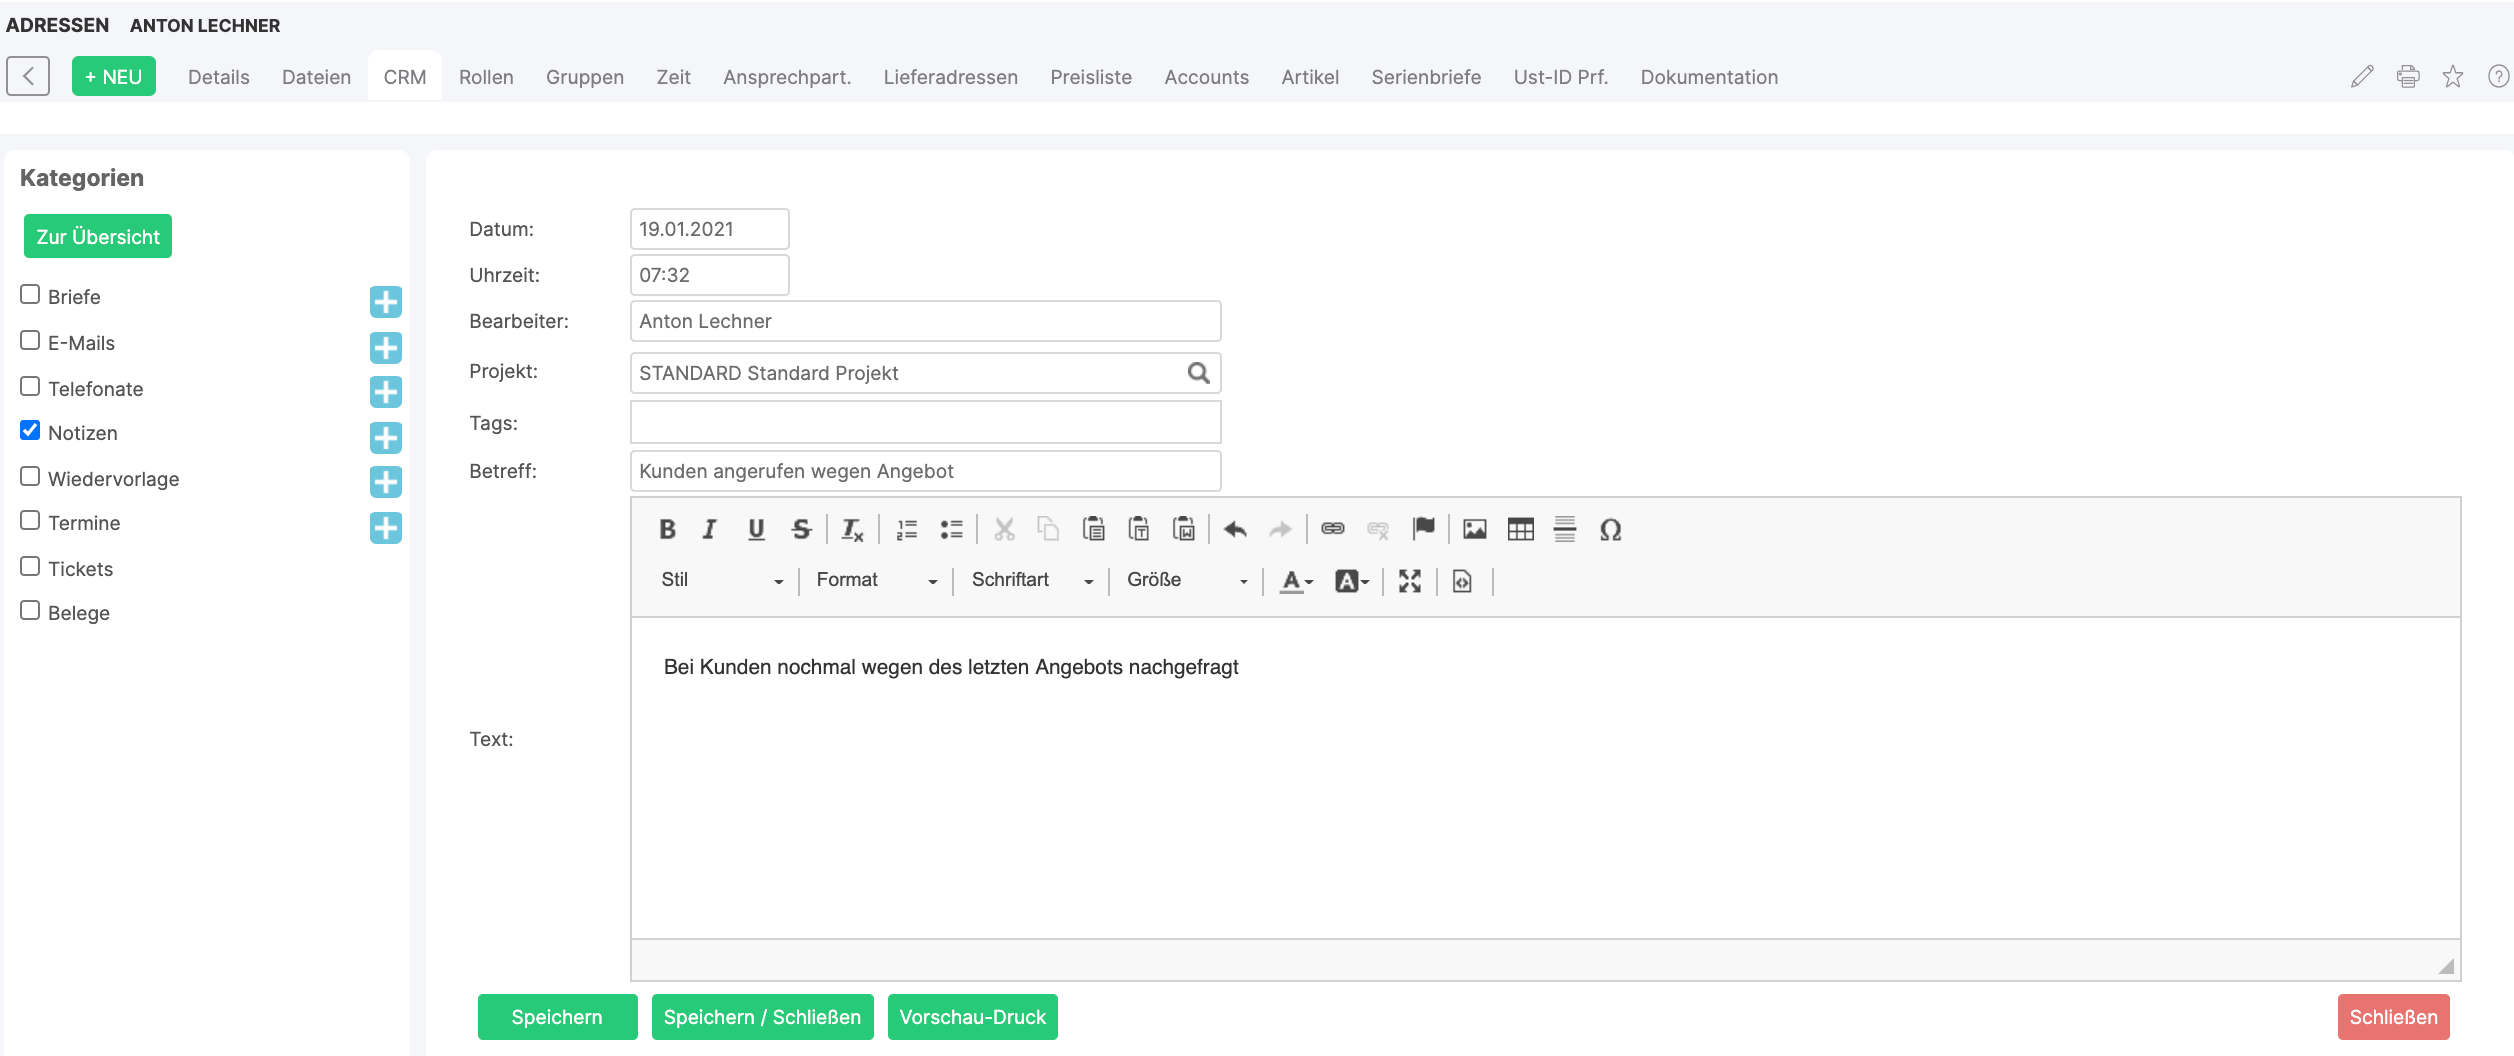Enable the E-Mails category checkbox
Viewport: 2514px width, 1056px height.
(x=31, y=341)
